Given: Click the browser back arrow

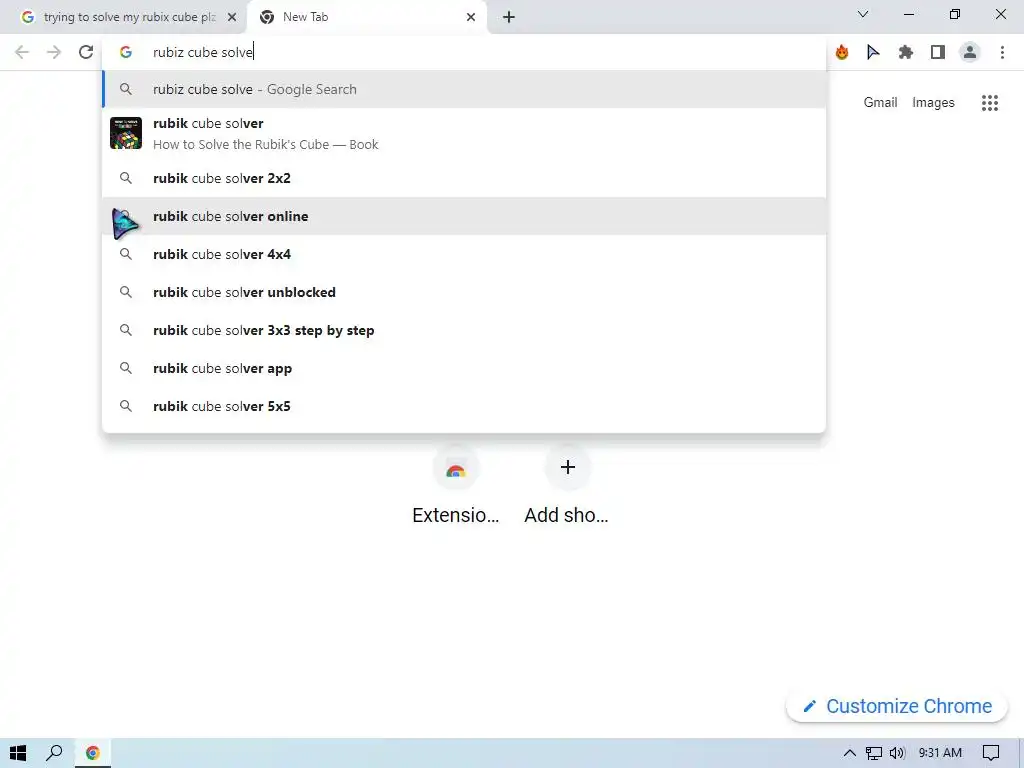Looking at the screenshot, I should pos(22,52).
